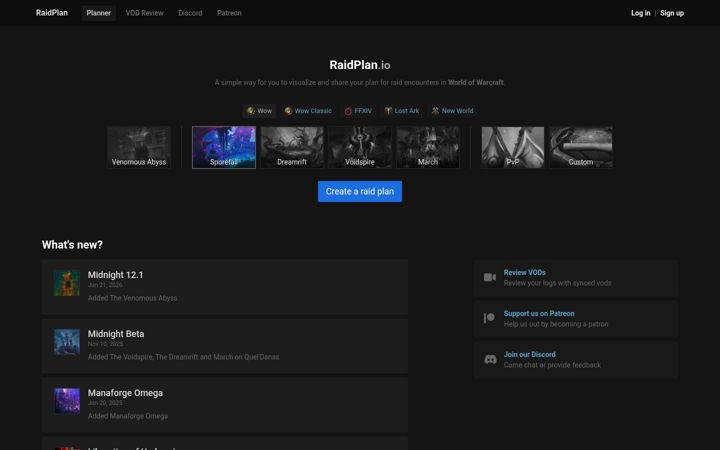Click the RaidPlan.io main heading

360,65
